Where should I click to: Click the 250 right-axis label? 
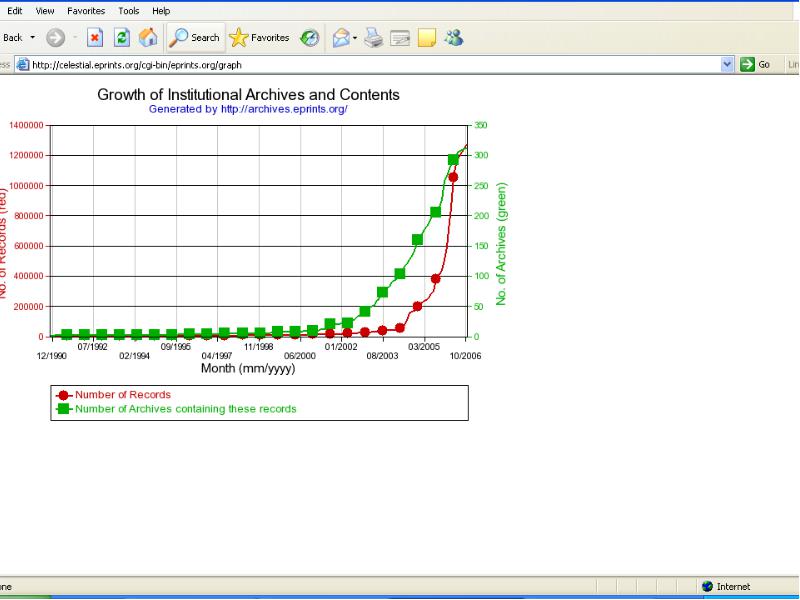click(x=481, y=186)
